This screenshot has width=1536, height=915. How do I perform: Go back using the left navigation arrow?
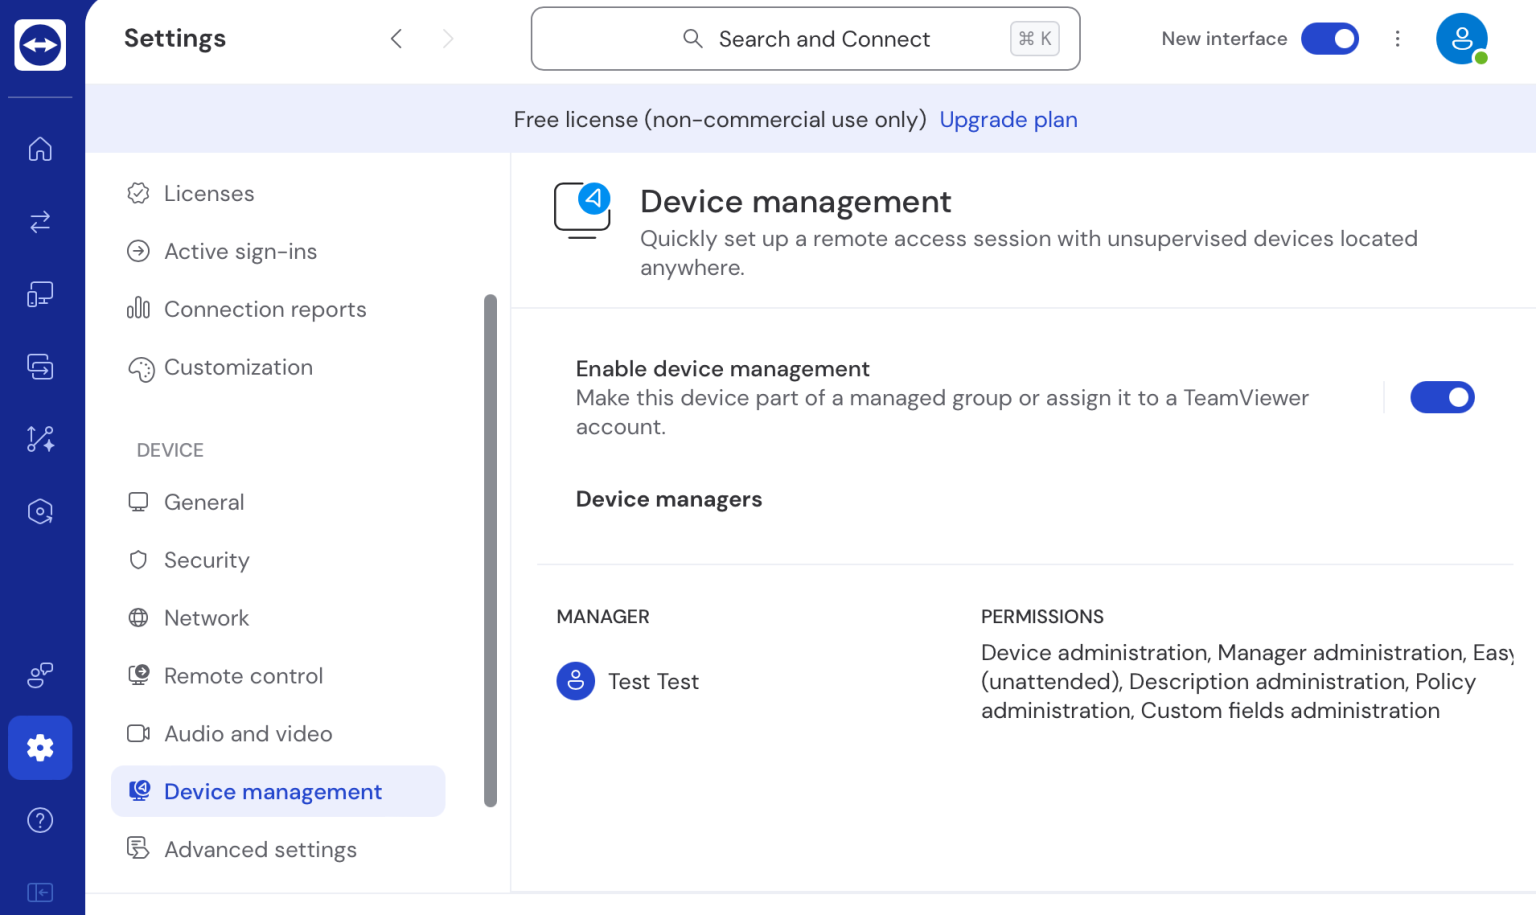pos(396,38)
